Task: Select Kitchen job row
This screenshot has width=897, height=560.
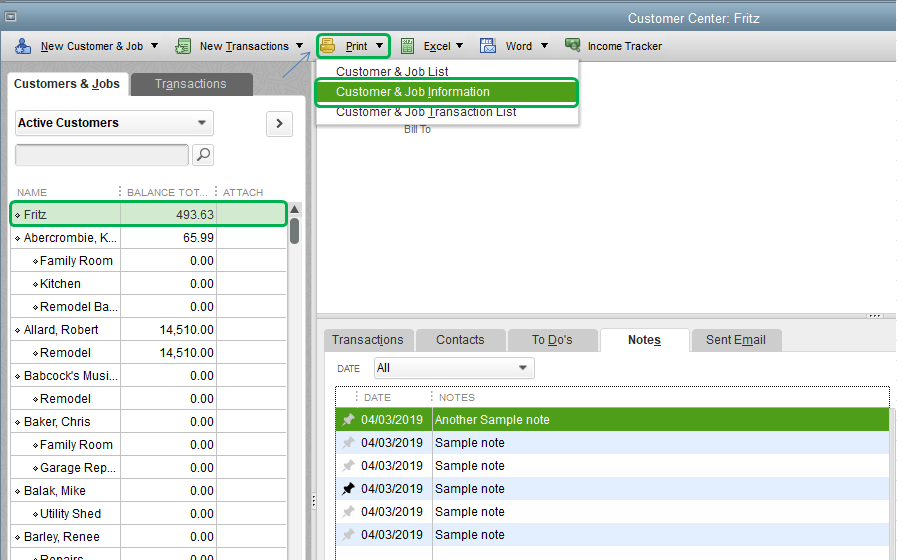Action: tap(149, 284)
